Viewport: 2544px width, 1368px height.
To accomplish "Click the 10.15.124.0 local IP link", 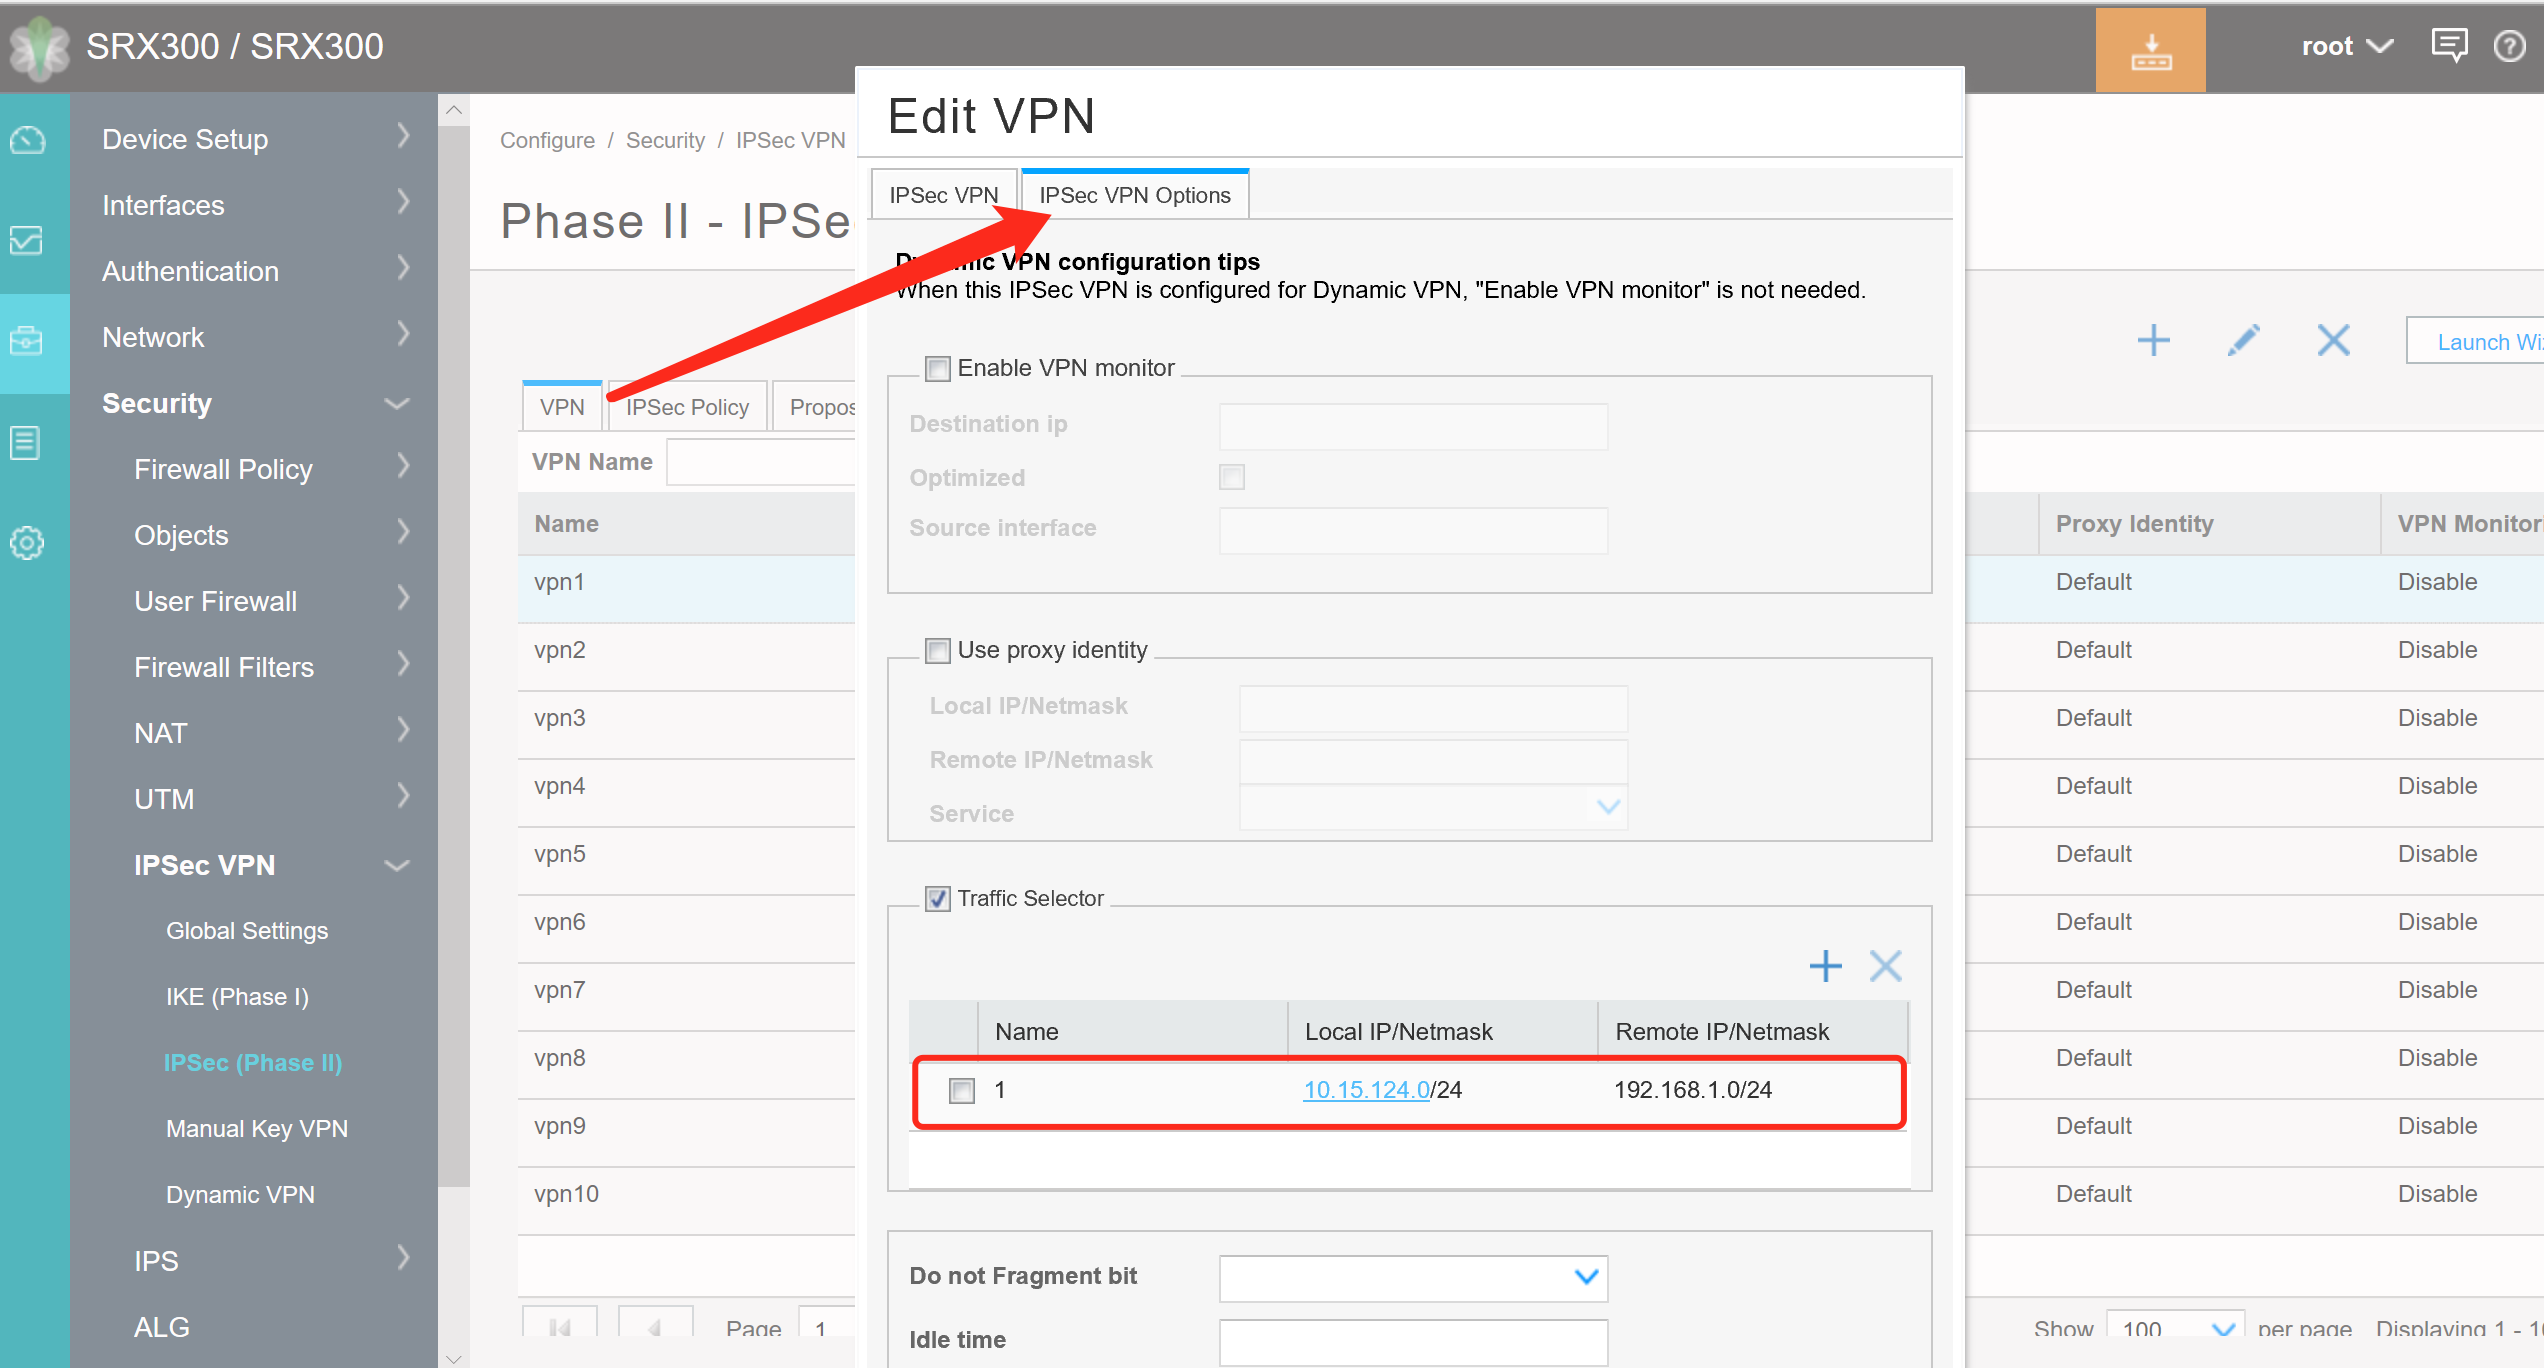I will 1366,1090.
